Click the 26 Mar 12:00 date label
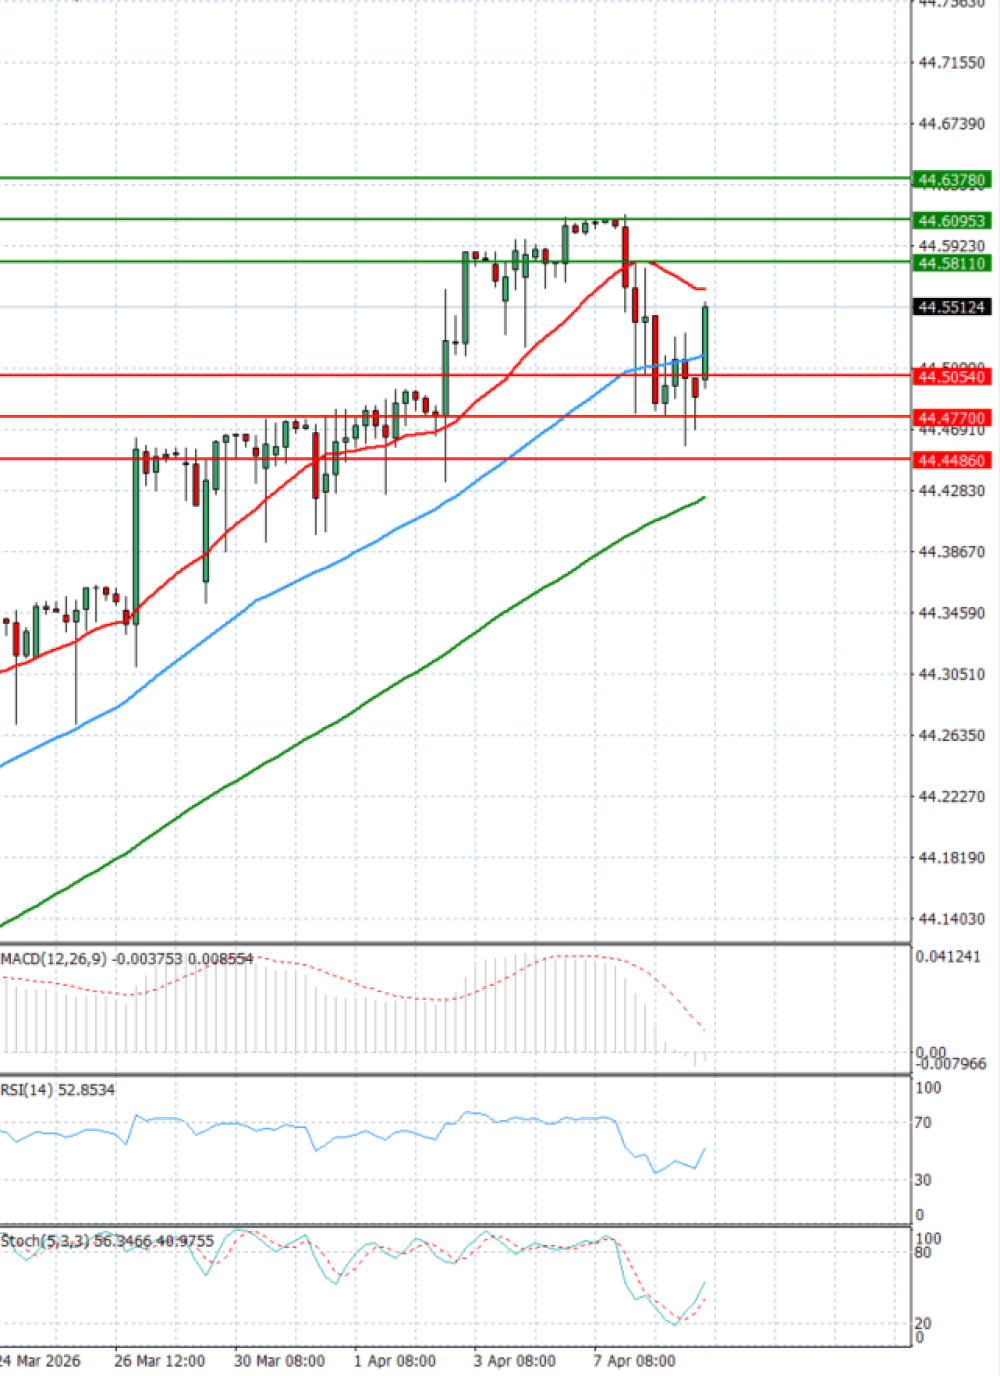The width and height of the screenshot is (1000, 1376). pyautogui.click(x=160, y=1361)
